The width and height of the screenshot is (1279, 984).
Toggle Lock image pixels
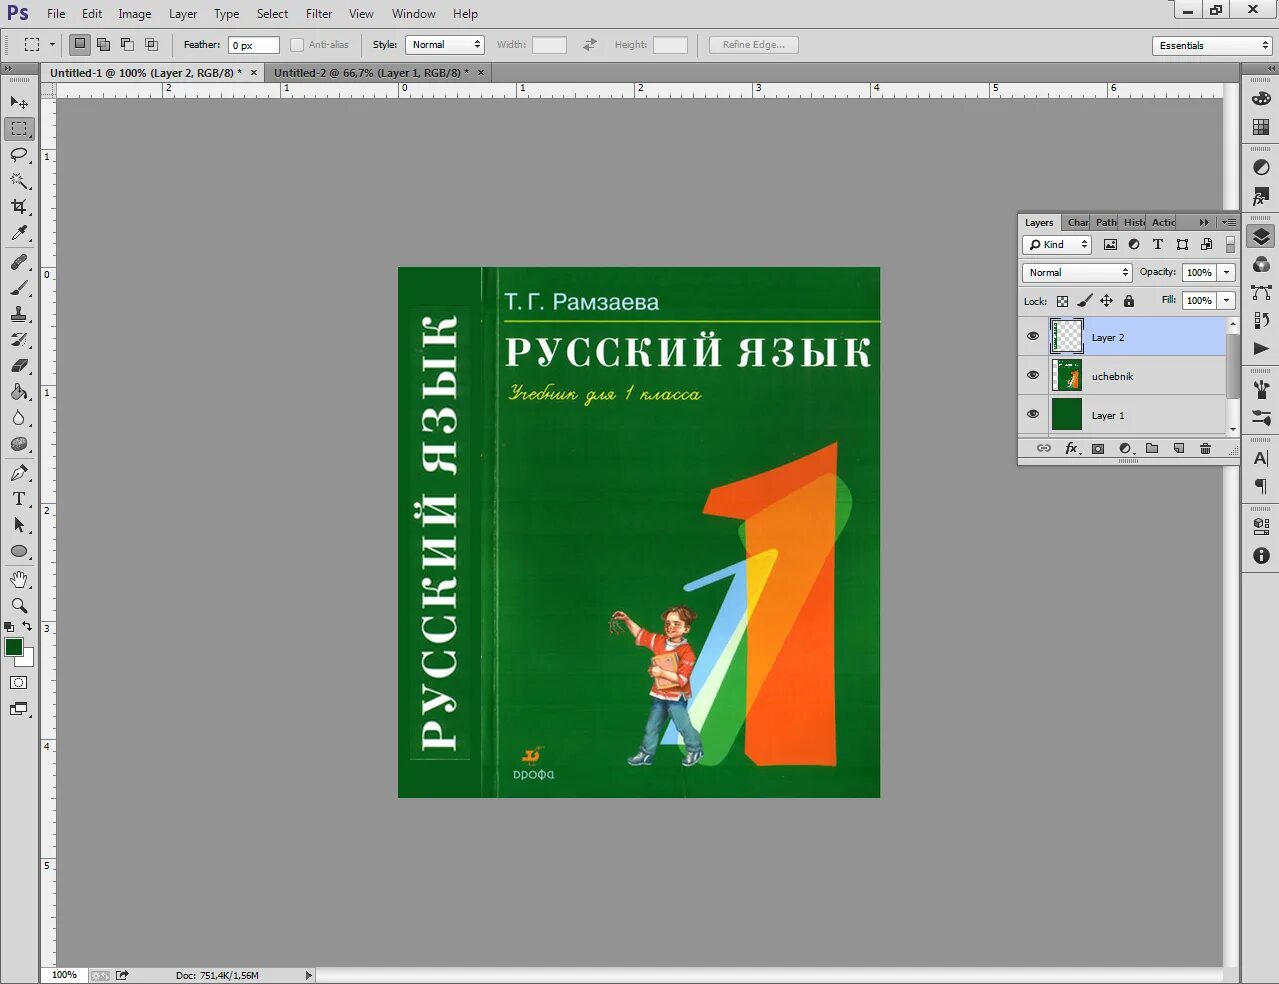(1085, 301)
